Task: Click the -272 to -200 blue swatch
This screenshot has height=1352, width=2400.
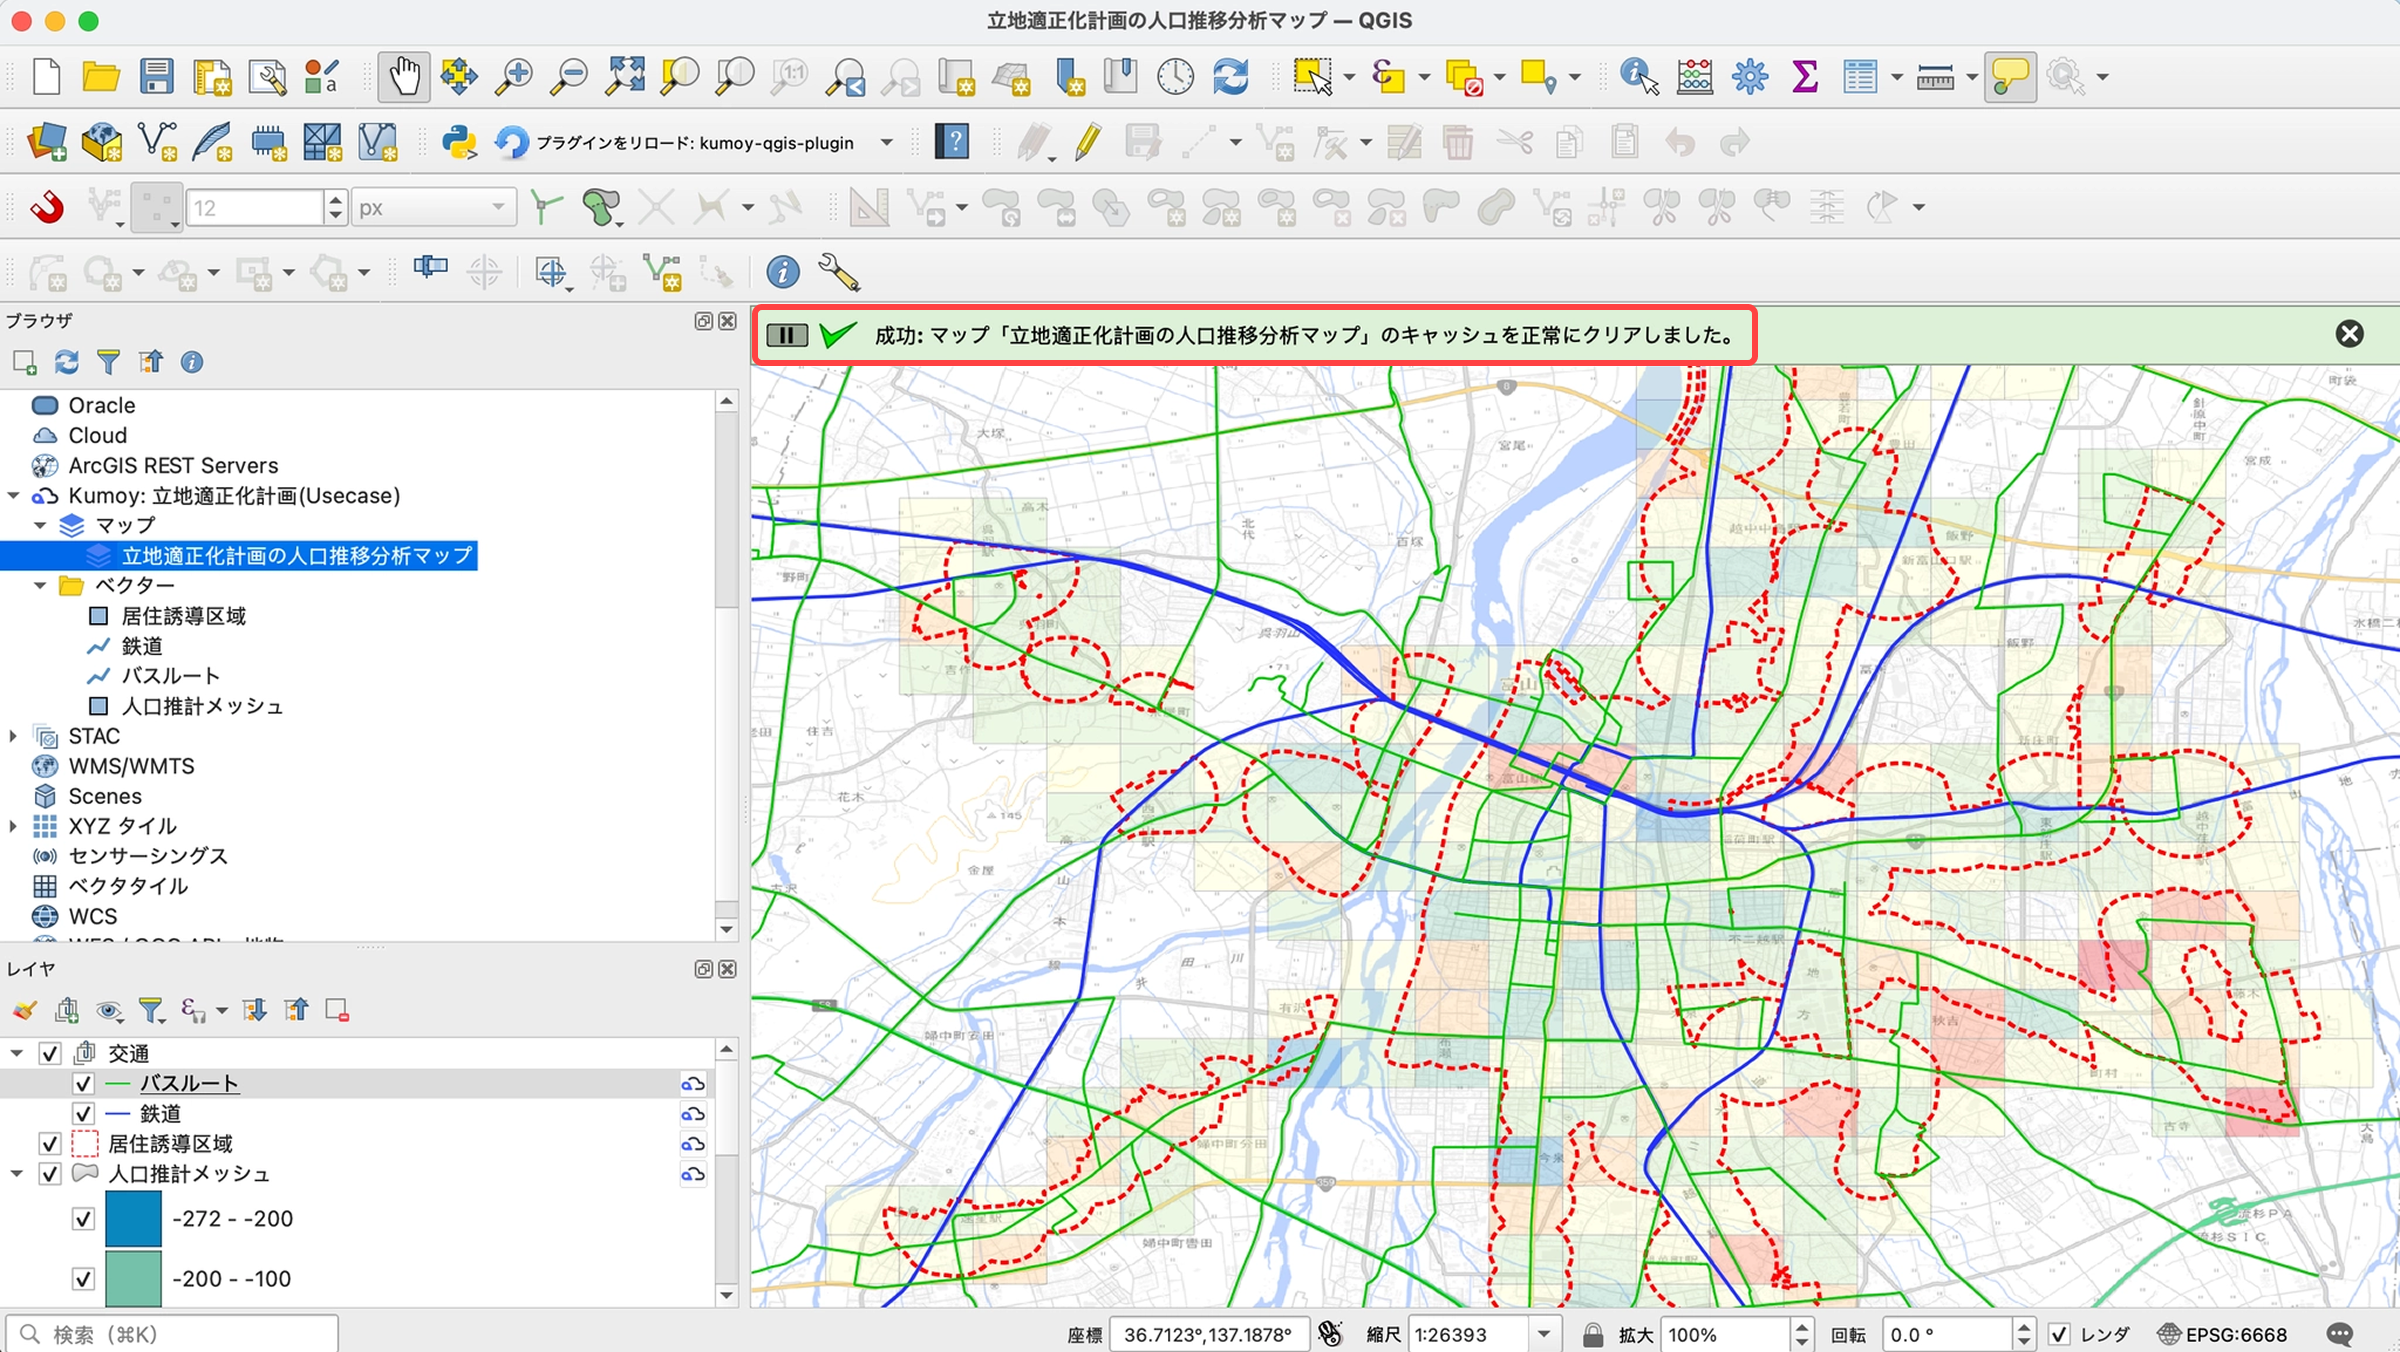Action: click(x=133, y=1218)
